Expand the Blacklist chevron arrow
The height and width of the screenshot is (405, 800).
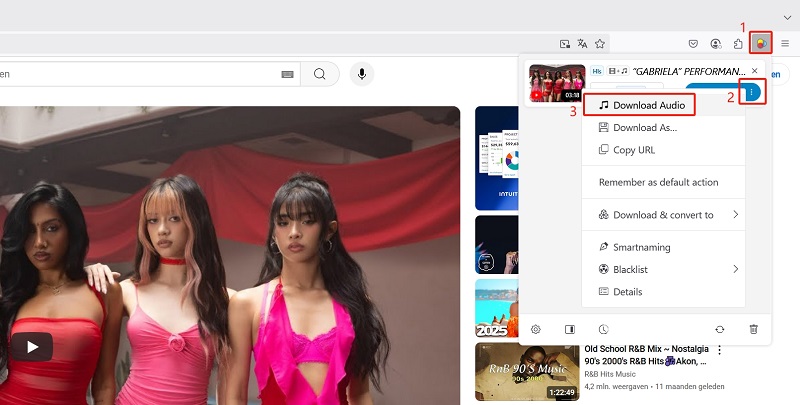click(x=736, y=269)
